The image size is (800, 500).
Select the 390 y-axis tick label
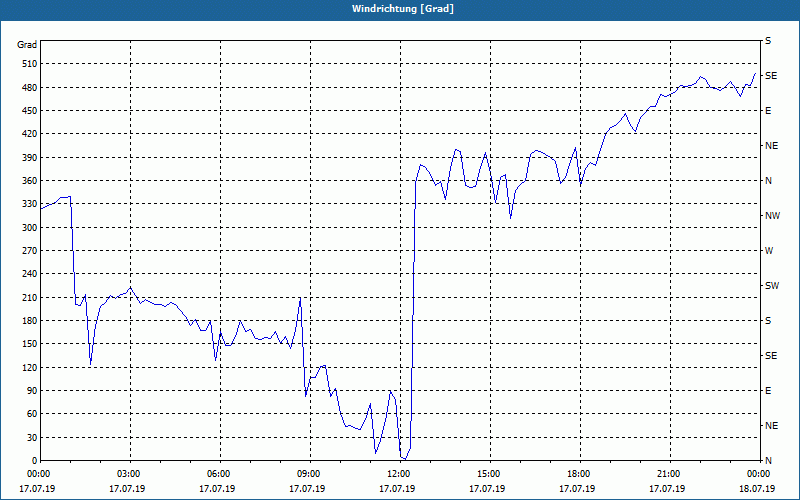30,158
